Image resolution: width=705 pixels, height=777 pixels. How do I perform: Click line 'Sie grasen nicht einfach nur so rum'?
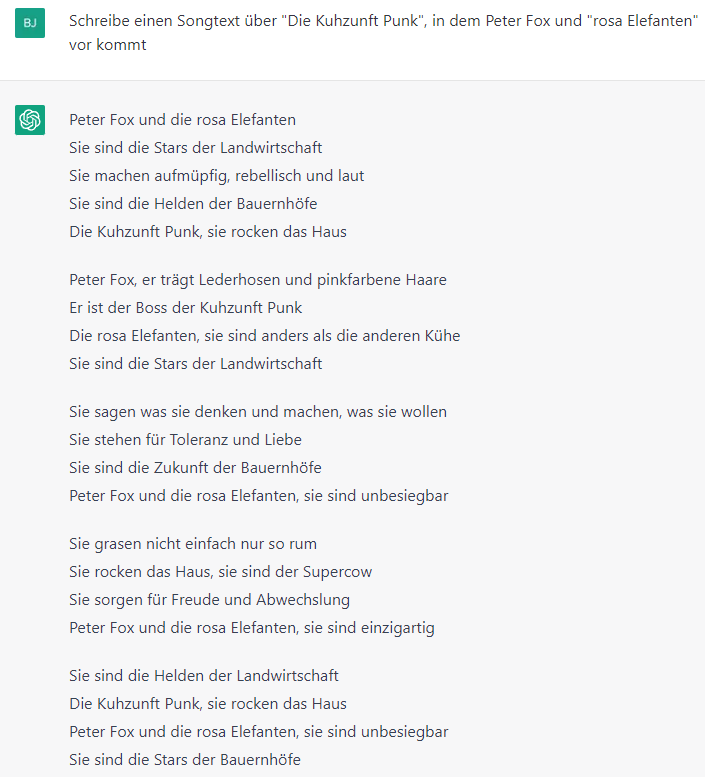point(192,544)
